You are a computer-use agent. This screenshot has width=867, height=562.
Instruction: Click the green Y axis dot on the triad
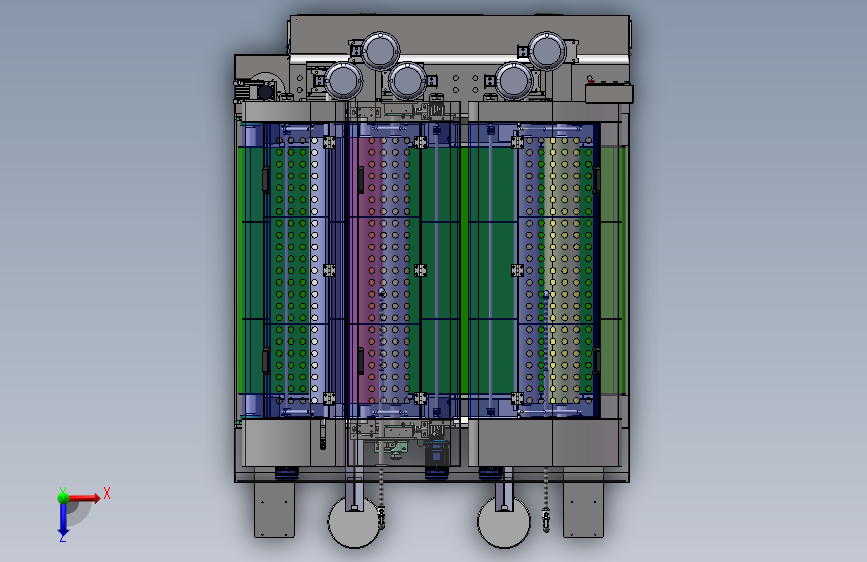[63, 497]
